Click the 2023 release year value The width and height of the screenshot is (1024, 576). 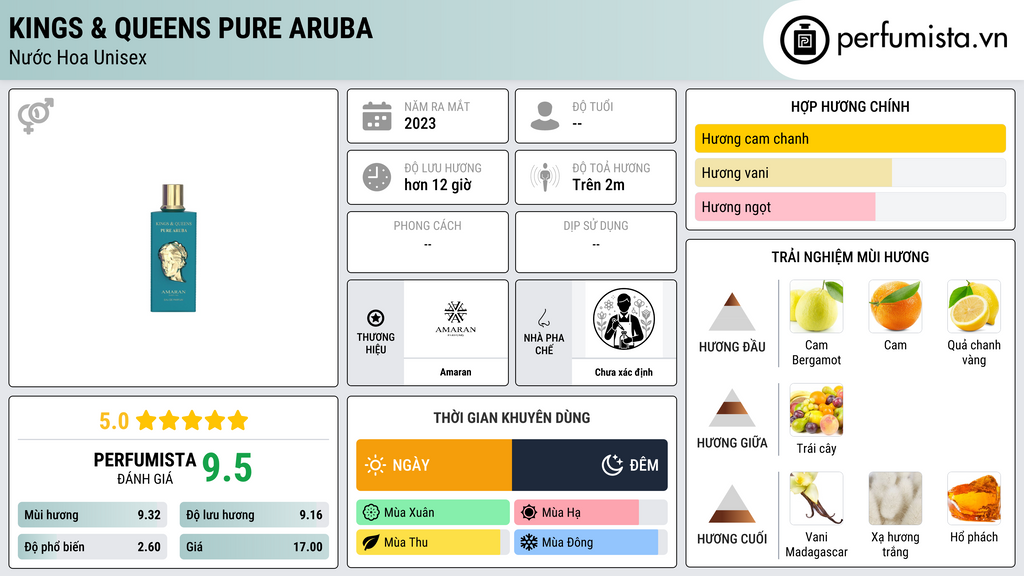(420, 123)
